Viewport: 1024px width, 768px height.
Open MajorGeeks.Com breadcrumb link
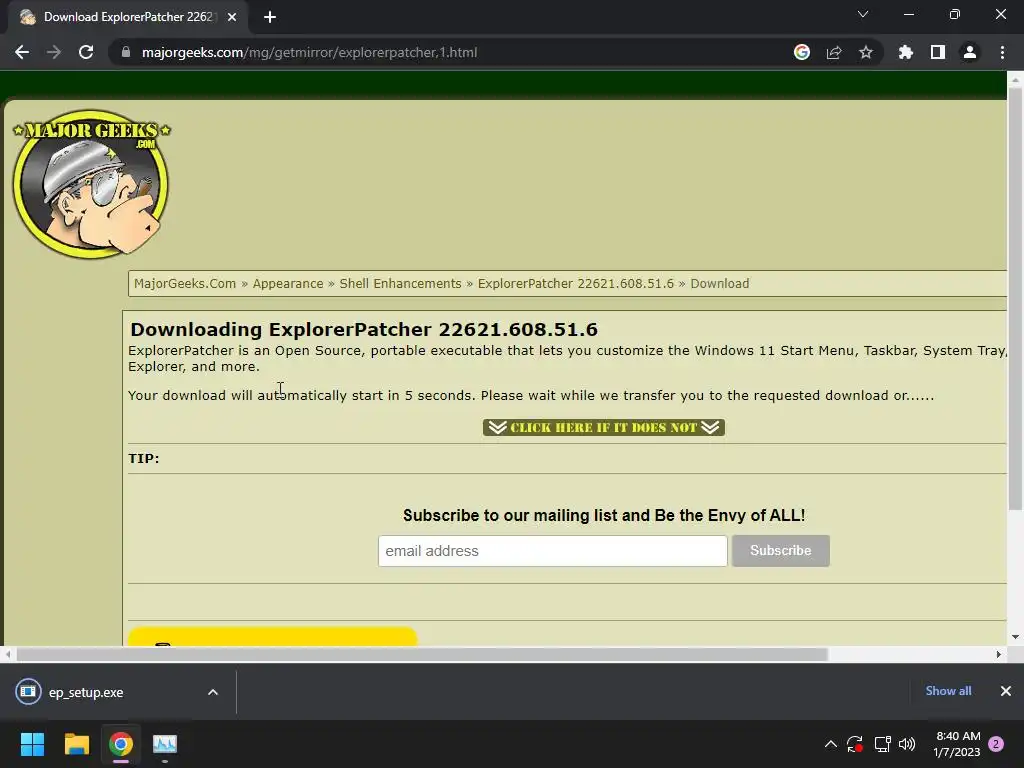(185, 283)
